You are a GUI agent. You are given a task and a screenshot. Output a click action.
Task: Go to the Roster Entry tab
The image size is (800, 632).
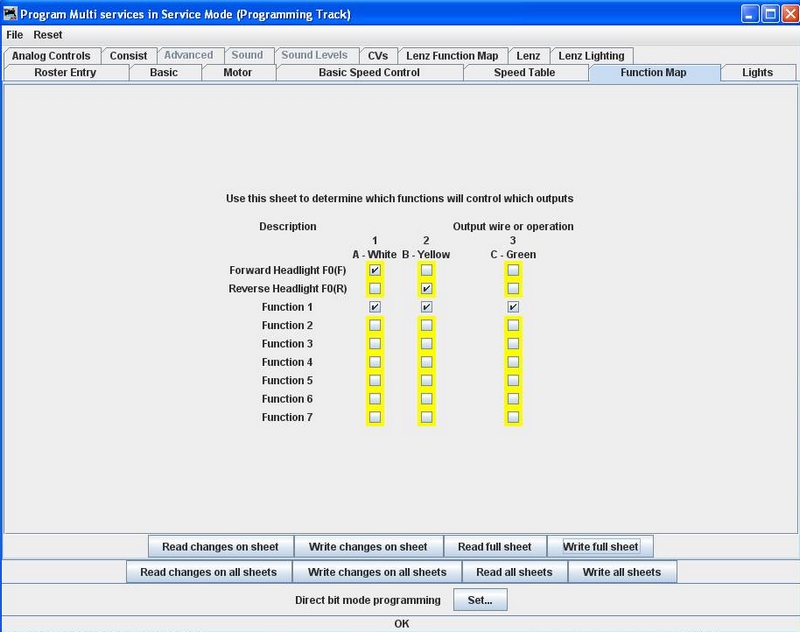(x=65, y=72)
